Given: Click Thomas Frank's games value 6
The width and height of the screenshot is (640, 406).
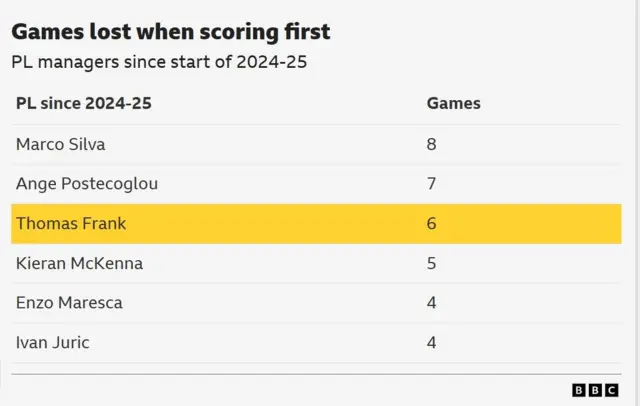Looking at the screenshot, I should pyautogui.click(x=432, y=224).
